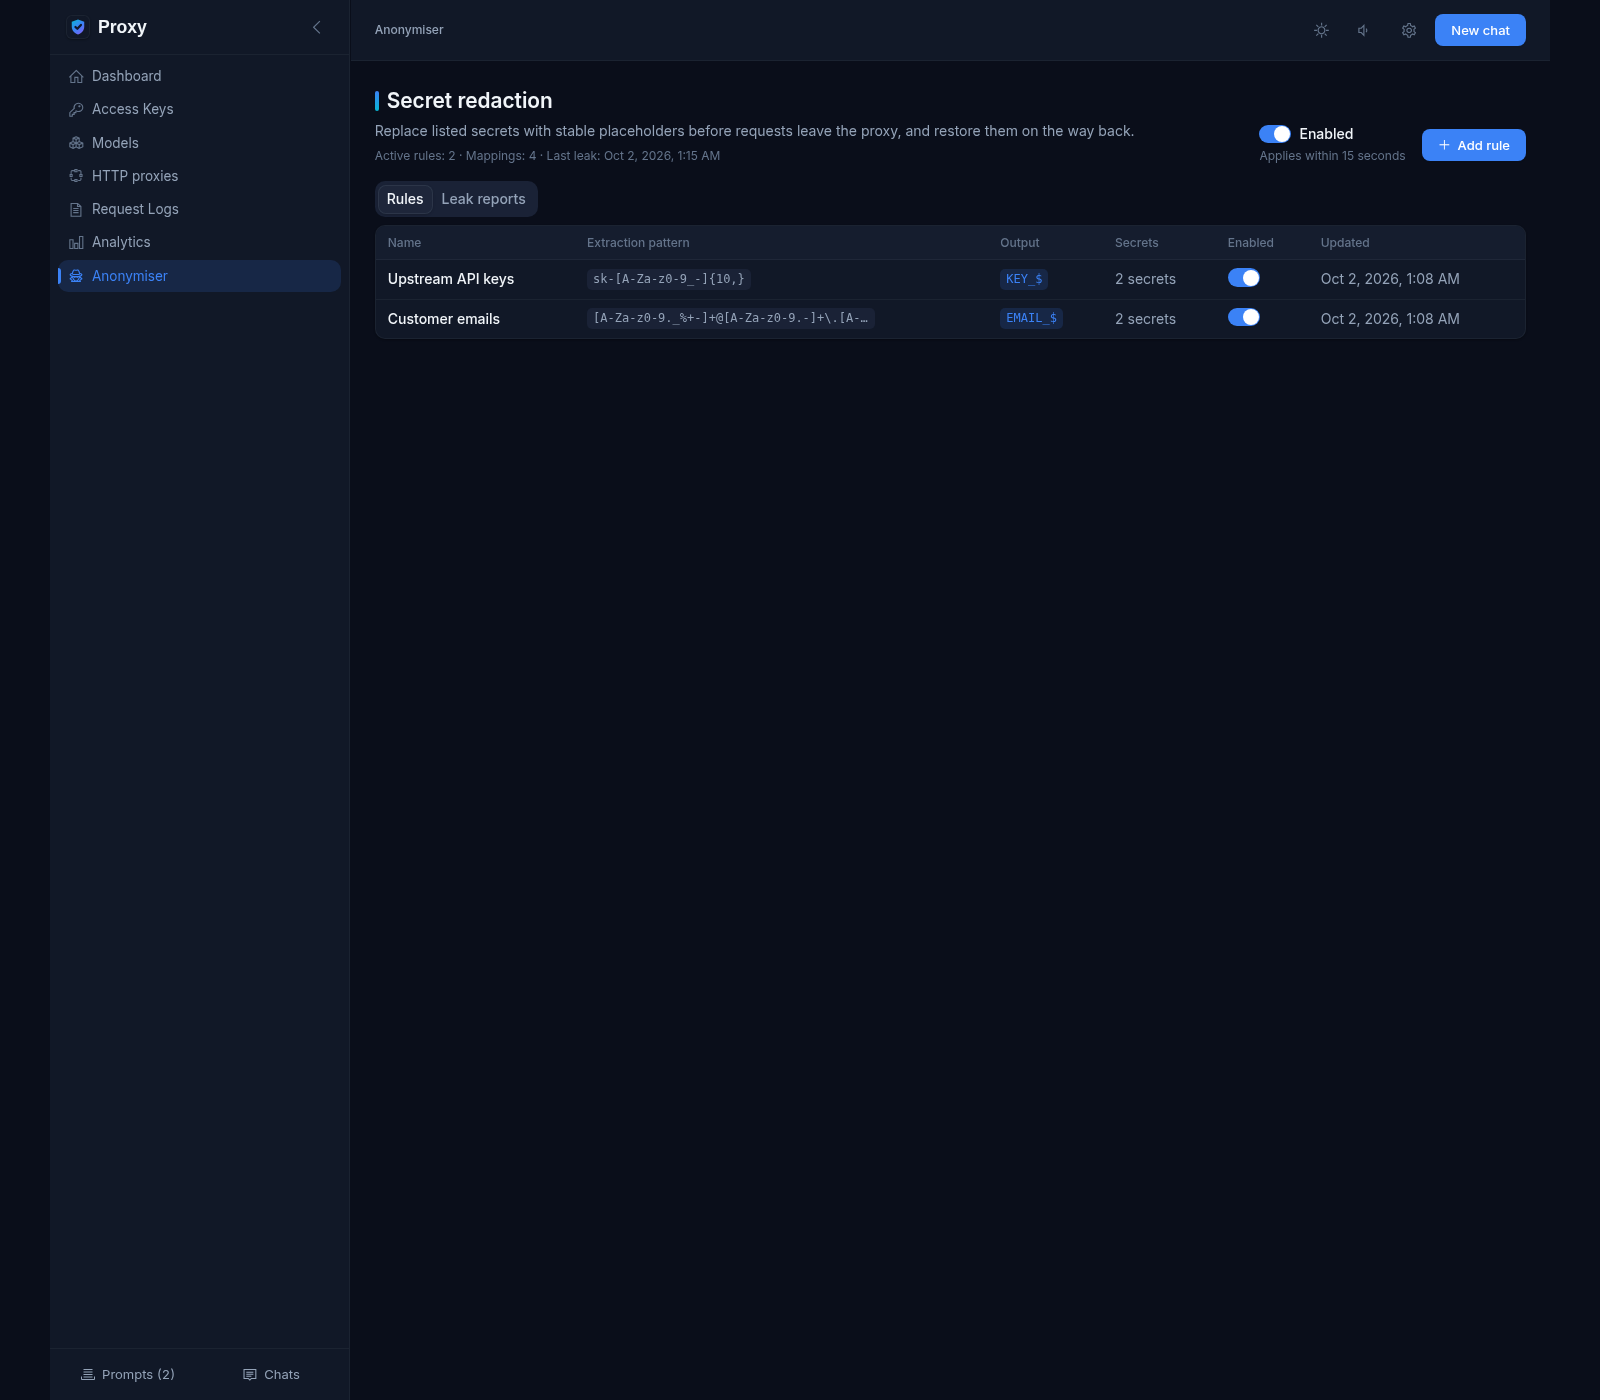Turn off the global Enabled redaction switch
Screen dimensions: 1600x1400
pos(1275,134)
